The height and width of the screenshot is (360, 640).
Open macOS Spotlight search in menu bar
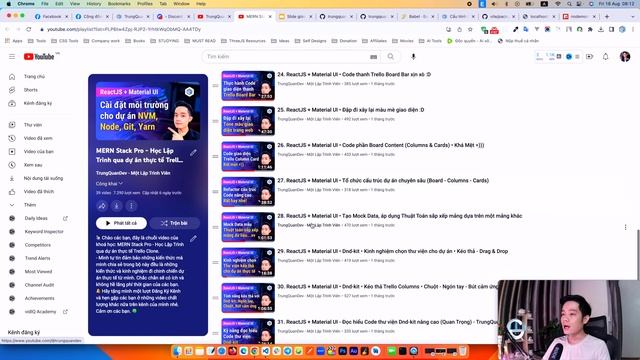click(x=569, y=4)
